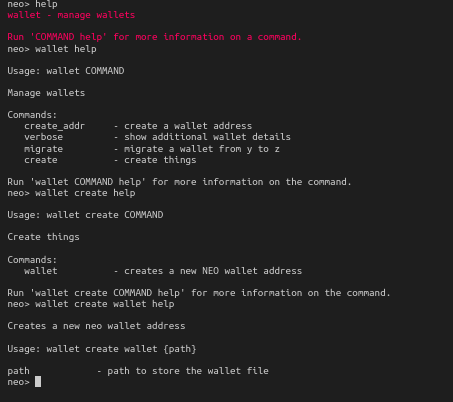Click the 'wallet' entry under Create things
This screenshot has height=402, width=453.
pyautogui.click(x=41, y=271)
